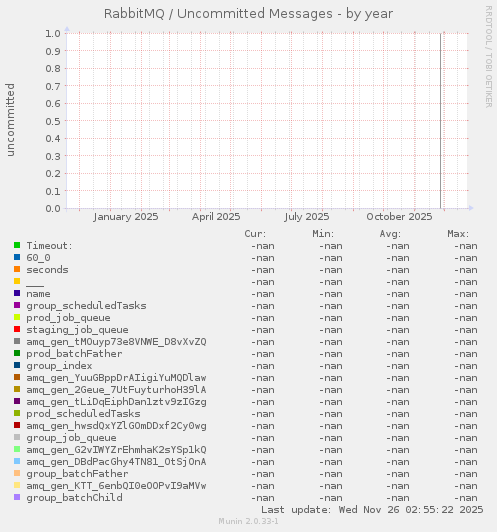Click the 'Cur:' column header
Screen dimensions: 497x532
tap(255, 234)
